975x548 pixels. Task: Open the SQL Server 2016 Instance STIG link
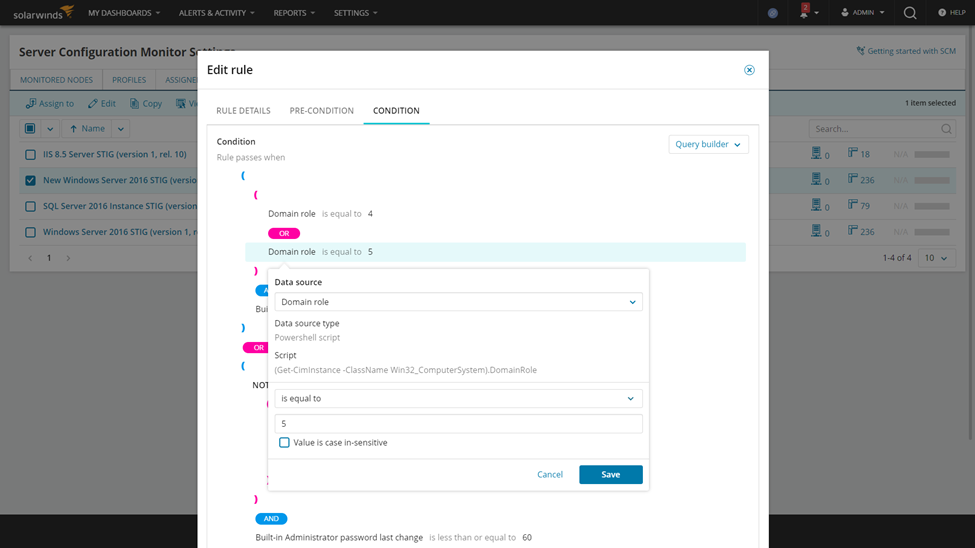click(x=120, y=206)
